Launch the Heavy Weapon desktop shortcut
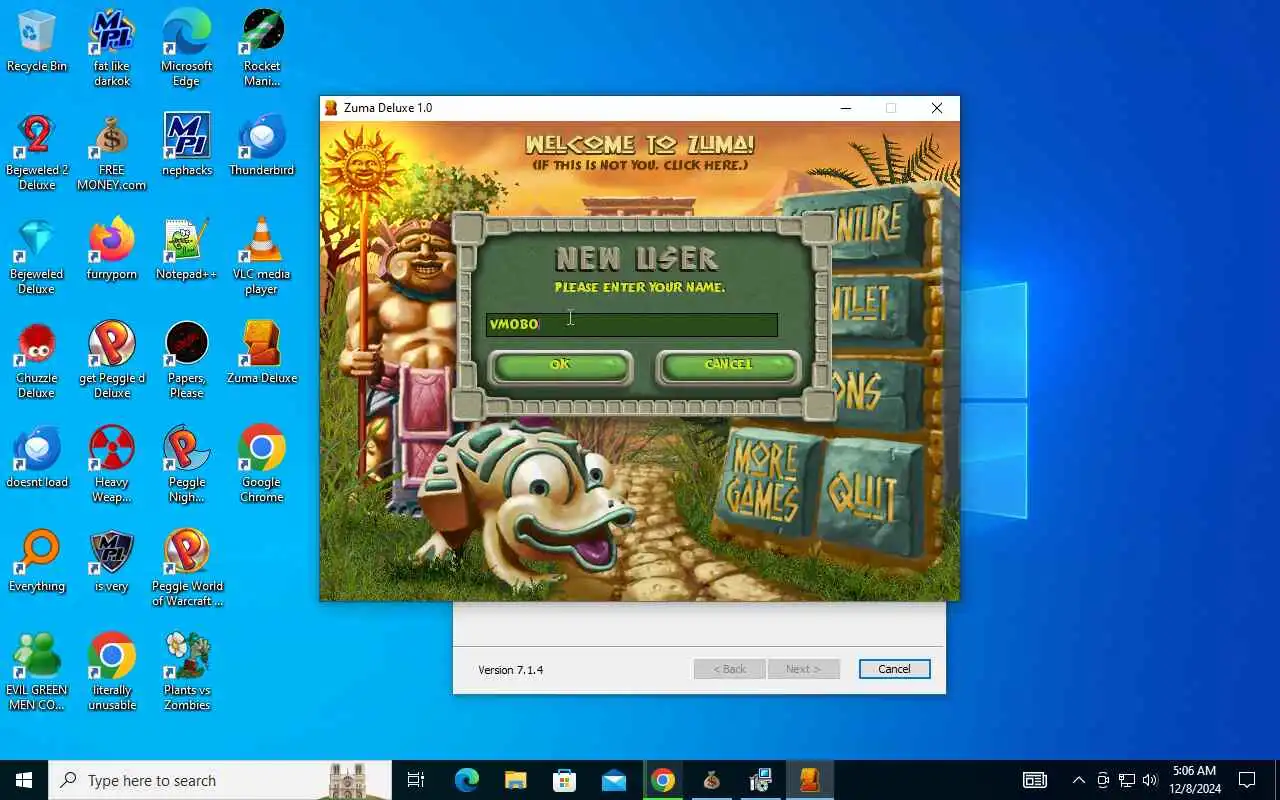This screenshot has height=800, width=1280. coord(112,464)
